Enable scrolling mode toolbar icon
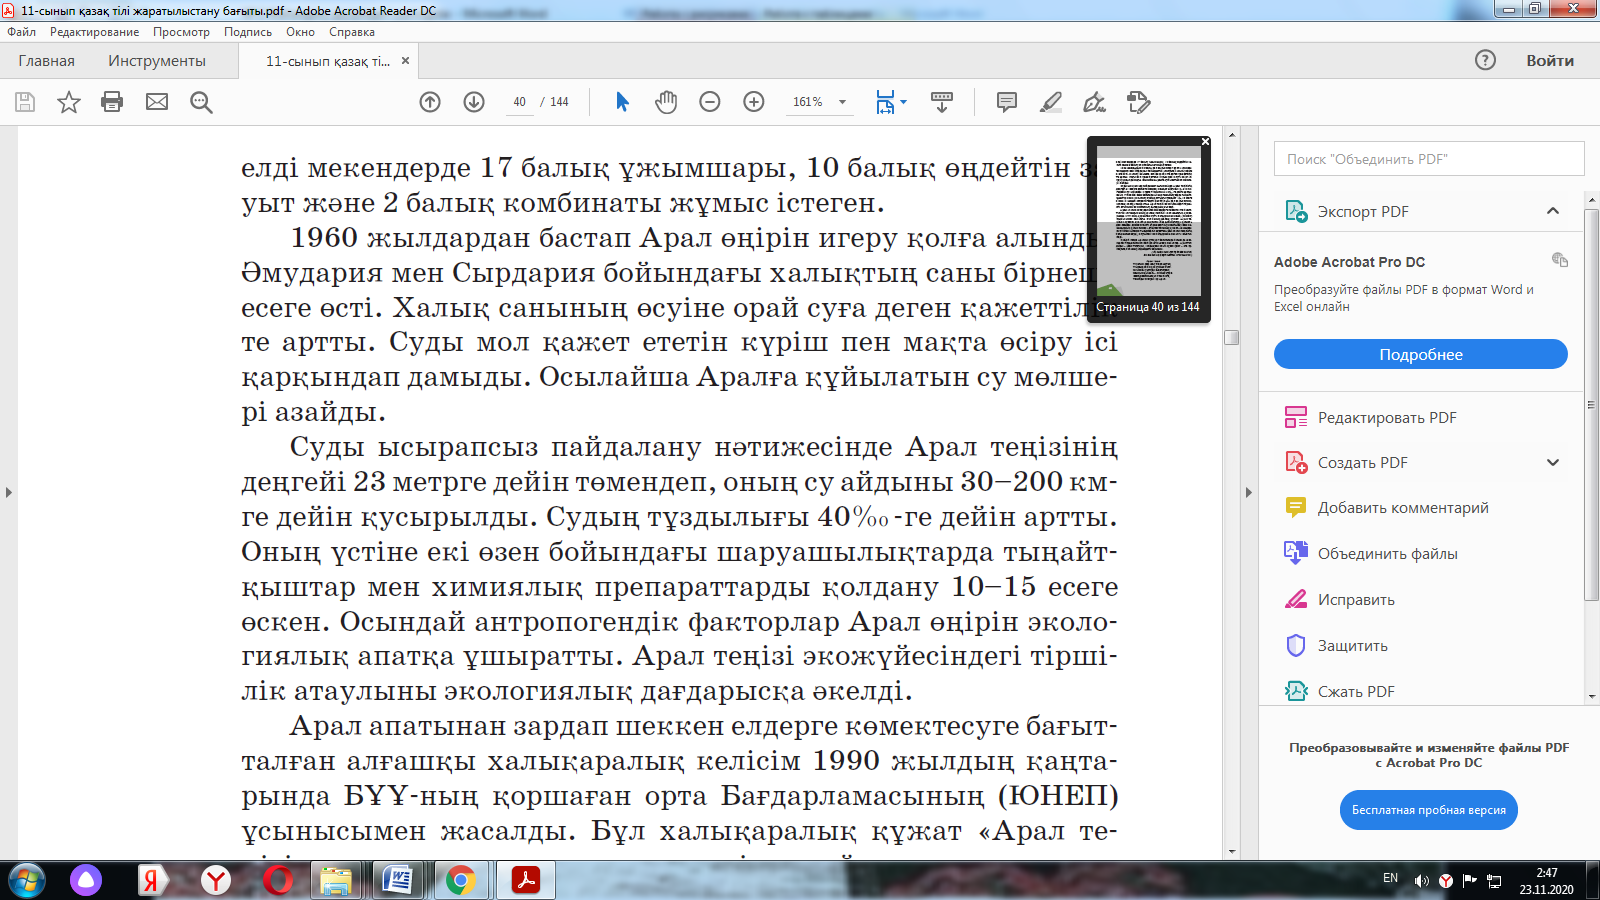1600x900 pixels. tap(942, 102)
